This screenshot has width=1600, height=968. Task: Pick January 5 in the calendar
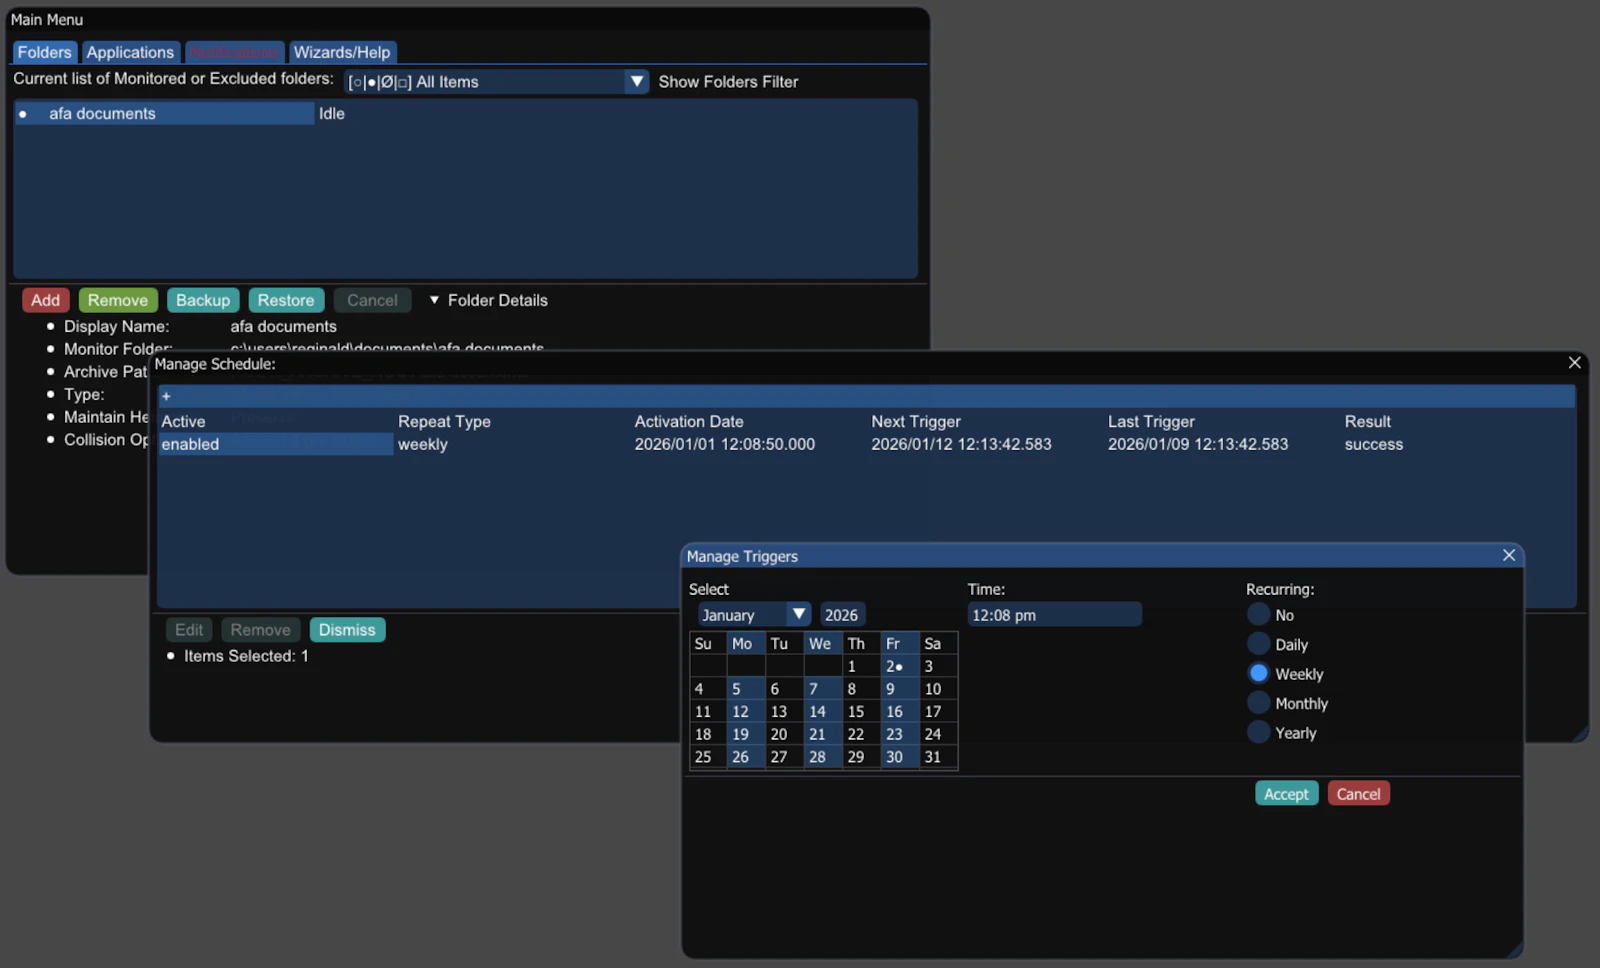[746, 689]
